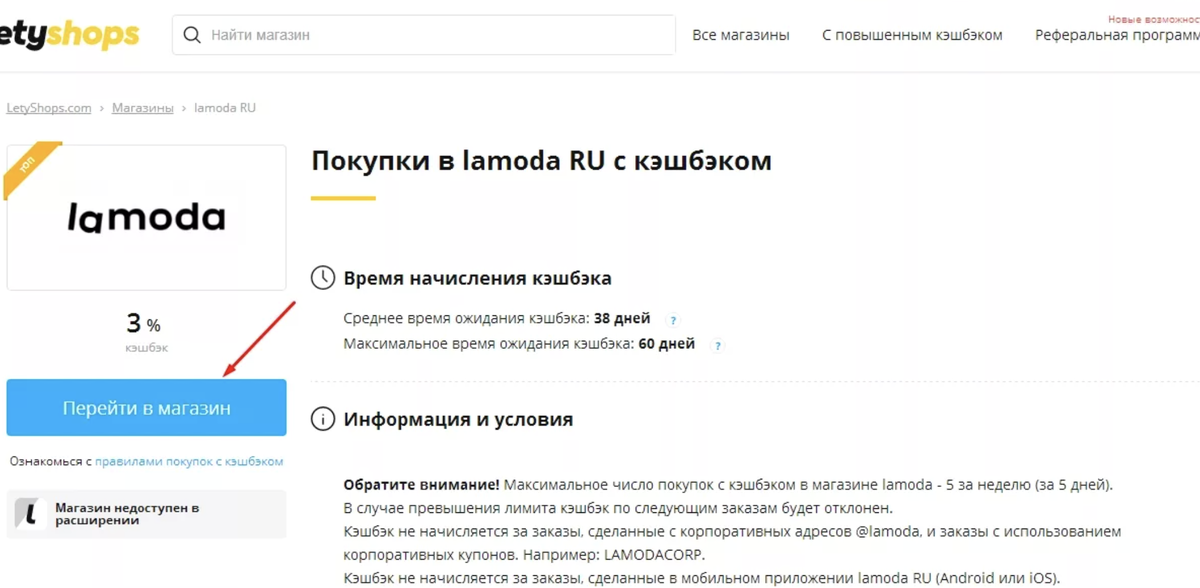The height and width of the screenshot is (588, 1200).
Task: Click help icon next to '38 дней'
Action: [x=673, y=320]
